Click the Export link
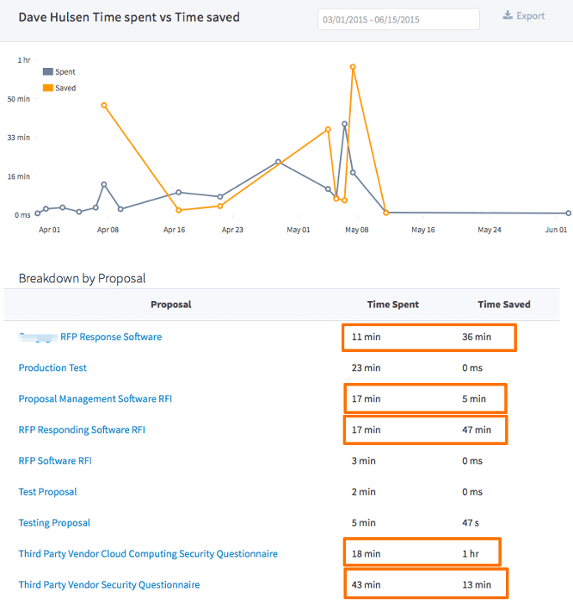 [523, 16]
